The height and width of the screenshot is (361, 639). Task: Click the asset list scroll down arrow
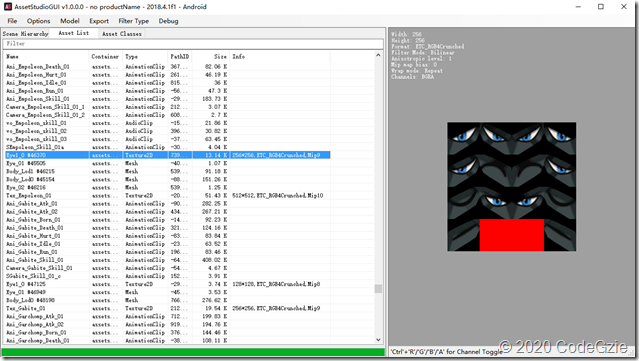pos(378,340)
